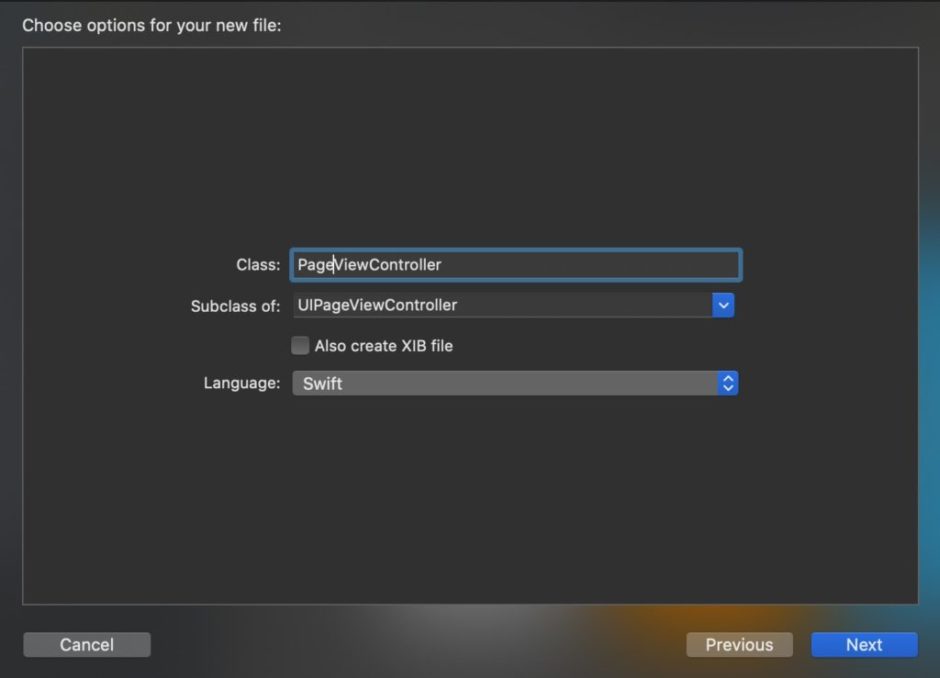940x678 pixels.
Task: Click the blue chevron beside UIPageViewController
Action: click(723, 305)
